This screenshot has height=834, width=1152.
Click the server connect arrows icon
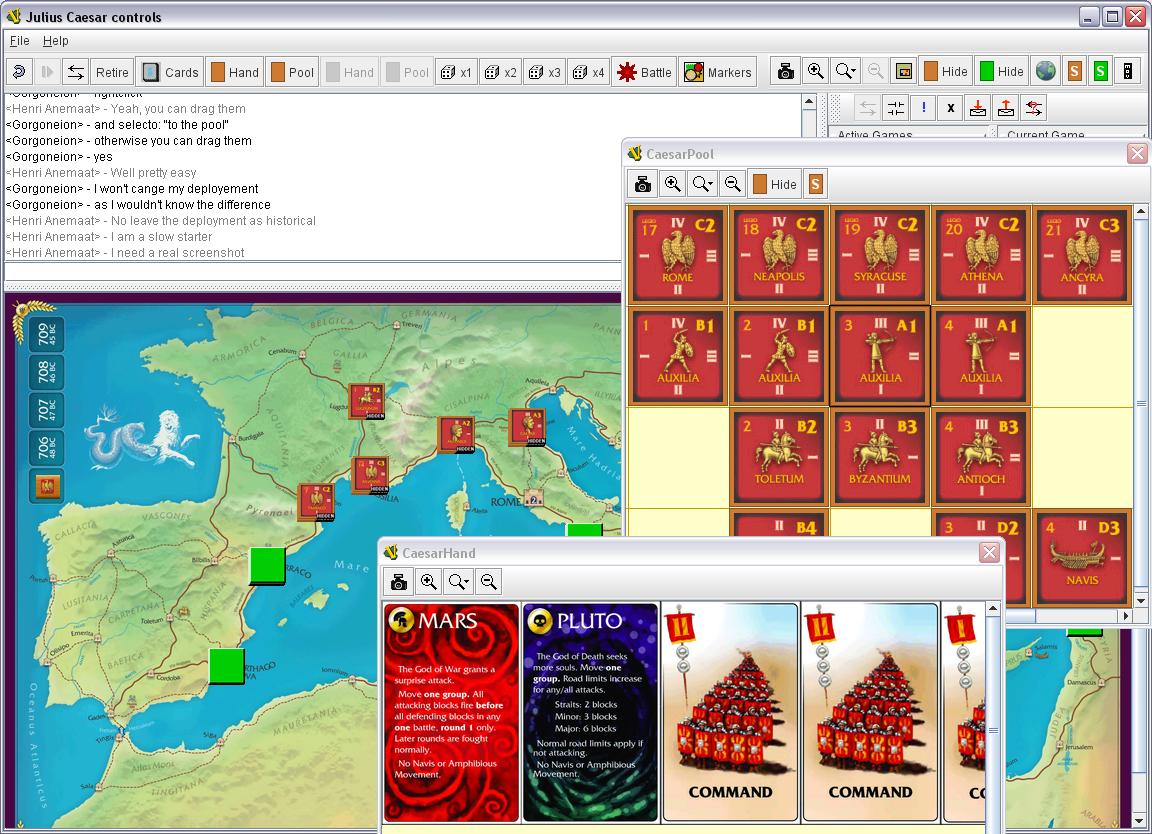(x=76, y=72)
